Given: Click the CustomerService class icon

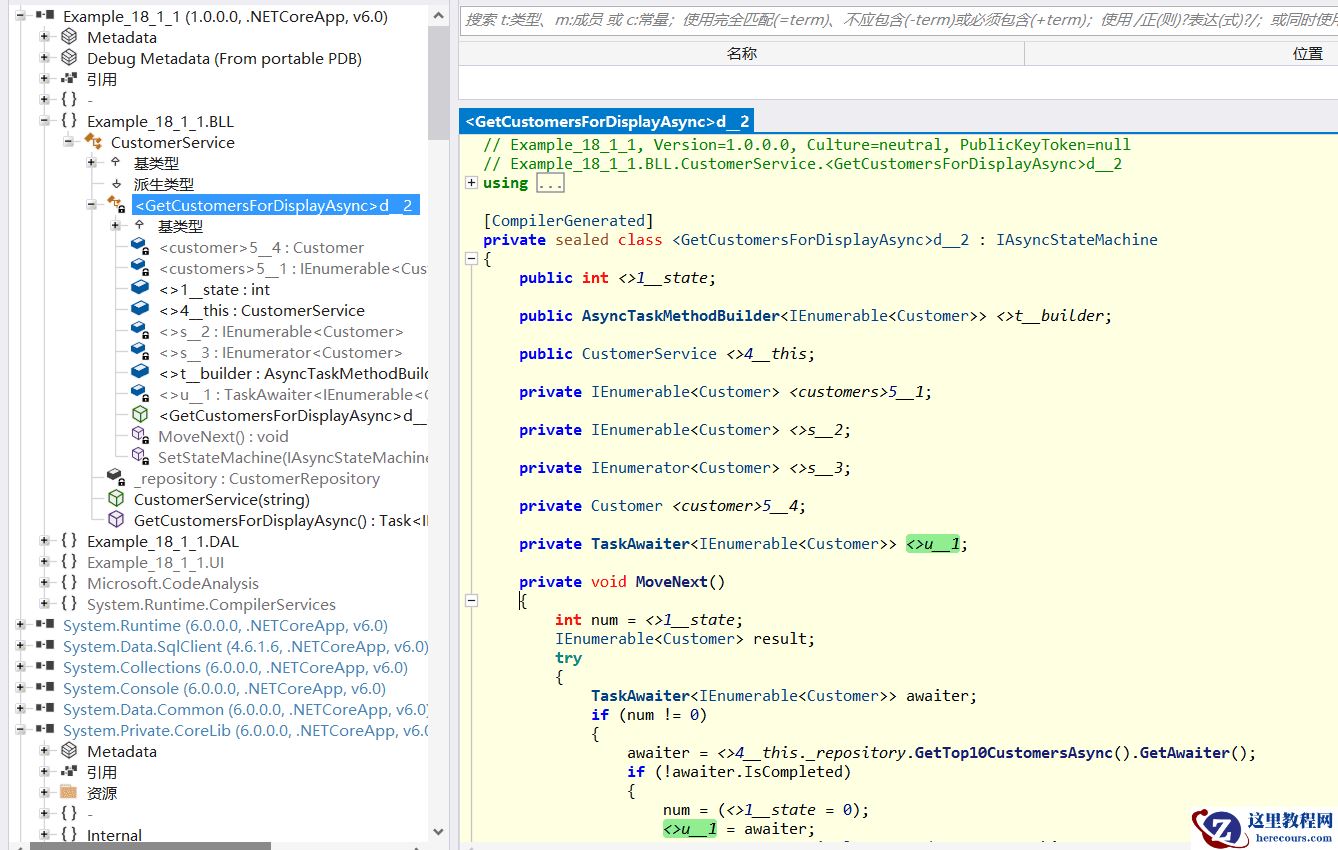Looking at the screenshot, I should [x=93, y=142].
